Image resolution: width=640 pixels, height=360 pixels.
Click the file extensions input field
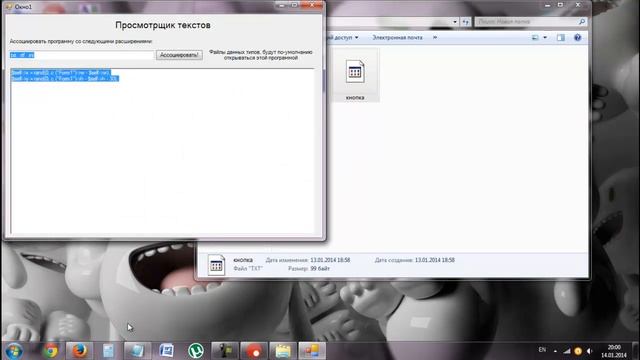click(82, 55)
